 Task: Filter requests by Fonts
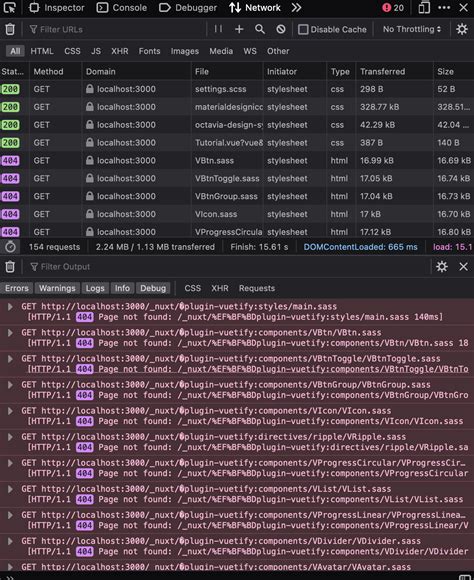(x=149, y=51)
